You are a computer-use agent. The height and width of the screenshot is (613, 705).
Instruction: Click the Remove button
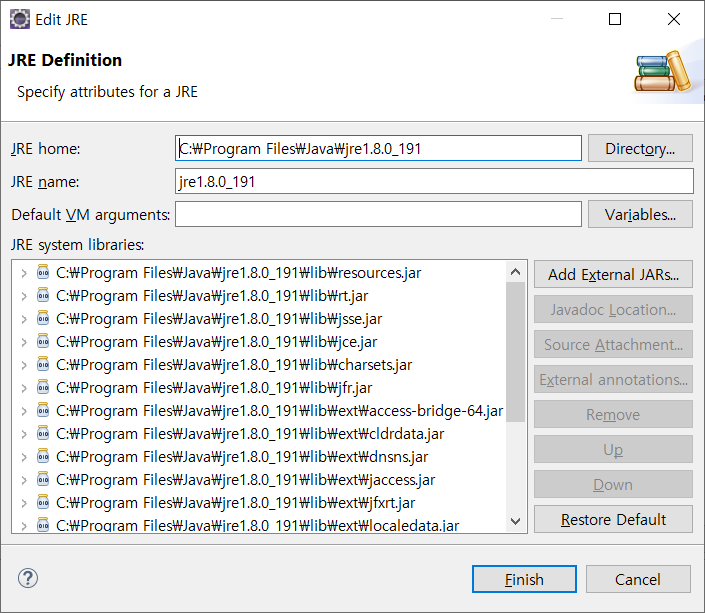pyautogui.click(x=613, y=414)
